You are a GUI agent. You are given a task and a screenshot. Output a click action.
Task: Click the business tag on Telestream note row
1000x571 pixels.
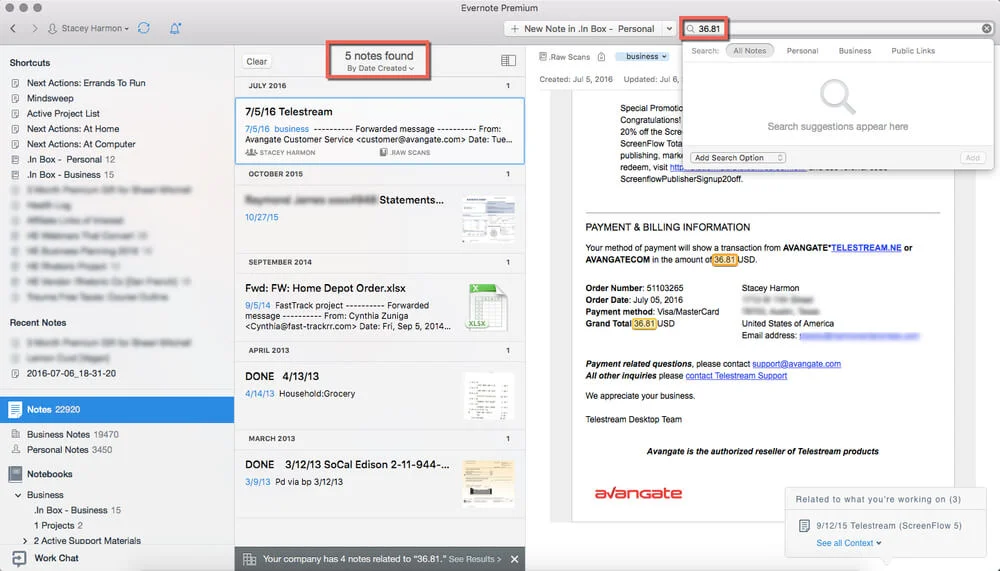[x=291, y=129]
